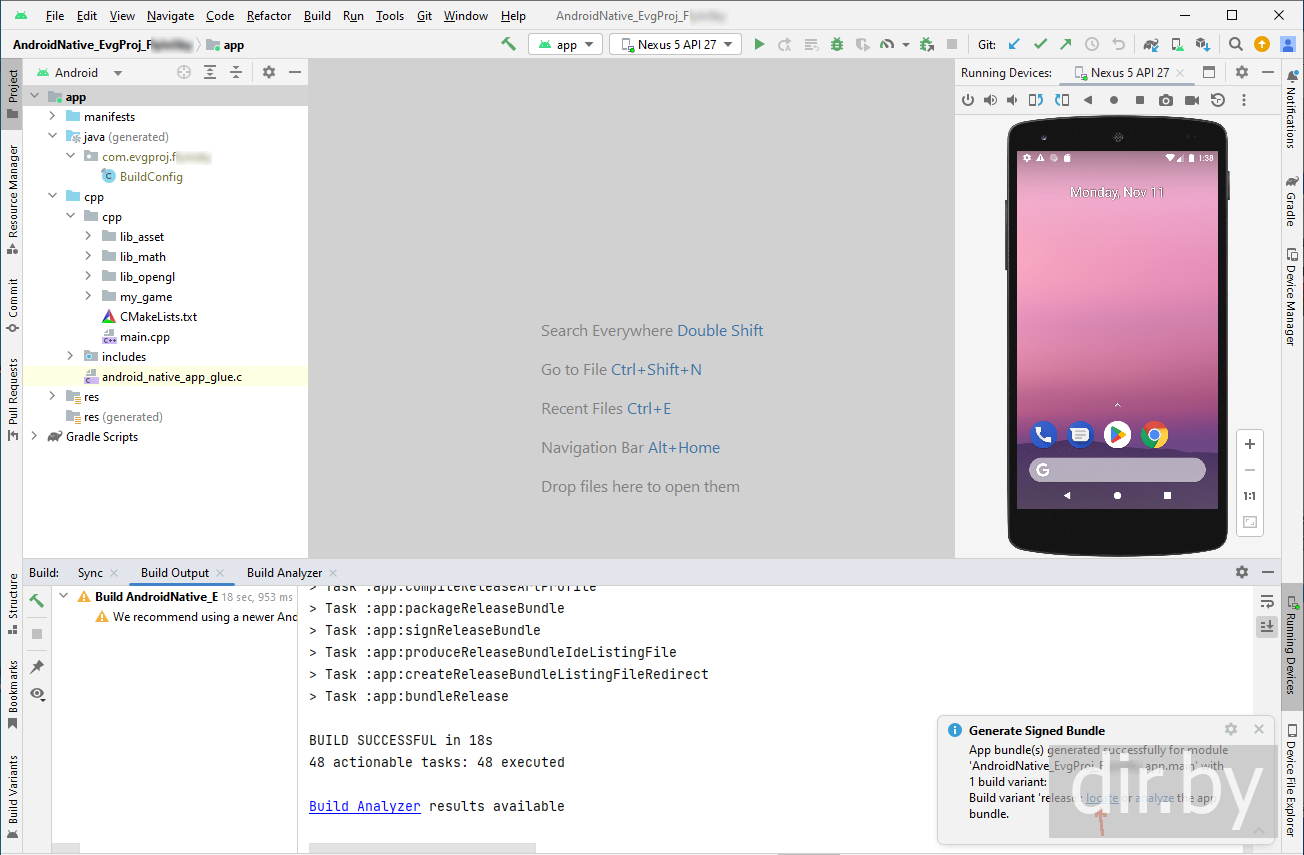The height and width of the screenshot is (855, 1304).
Task: Open the Nexus 5 API 27 device dropdown
Action: 675,45
